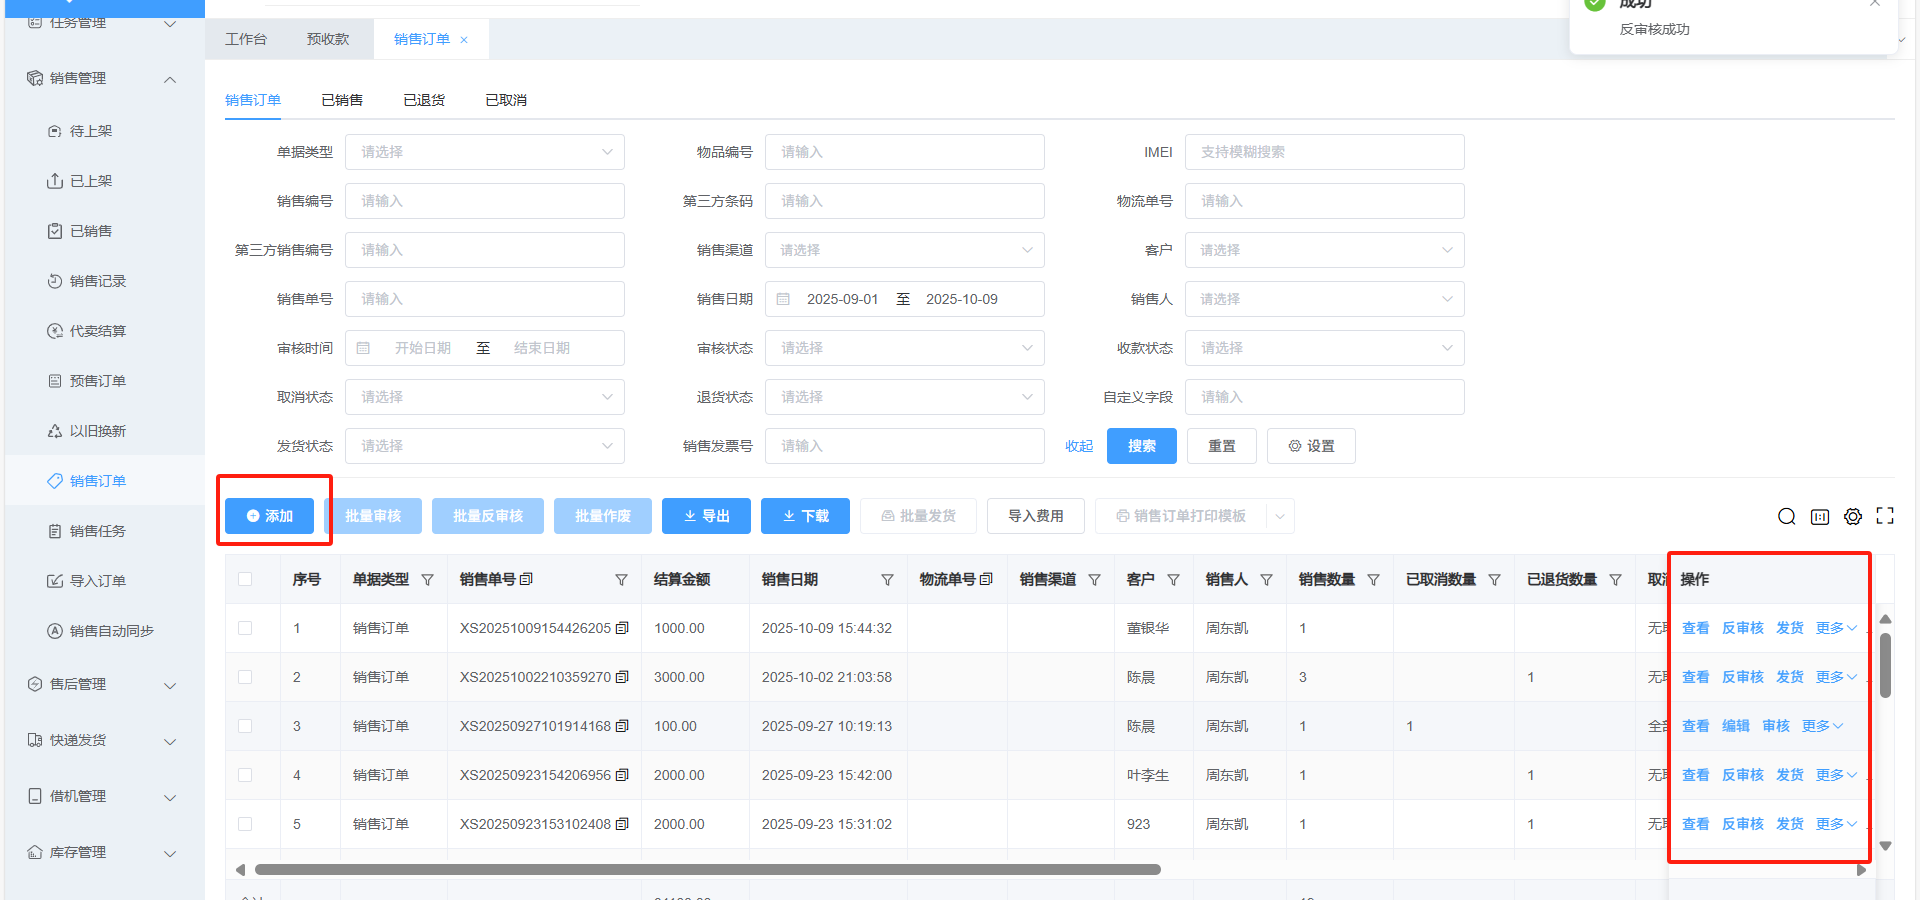1920x900 pixels.
Task: Tick the checkbox for row 1
Action: point(245,628)
